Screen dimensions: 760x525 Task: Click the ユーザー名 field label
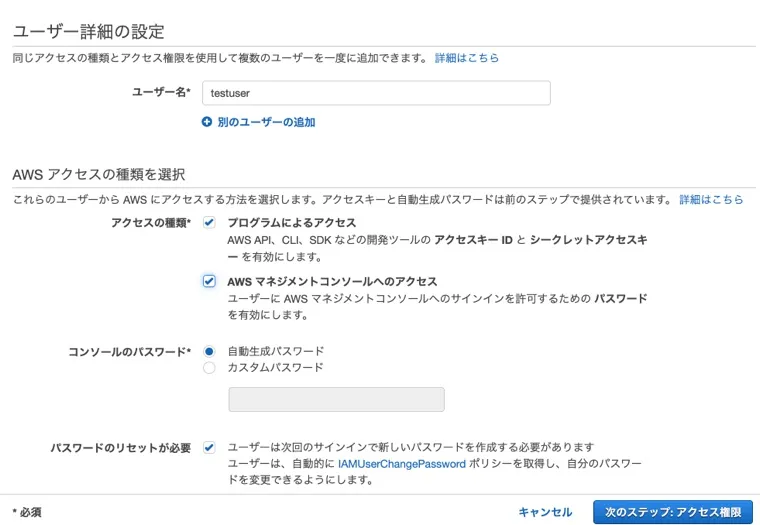click(x=161, y=92)
